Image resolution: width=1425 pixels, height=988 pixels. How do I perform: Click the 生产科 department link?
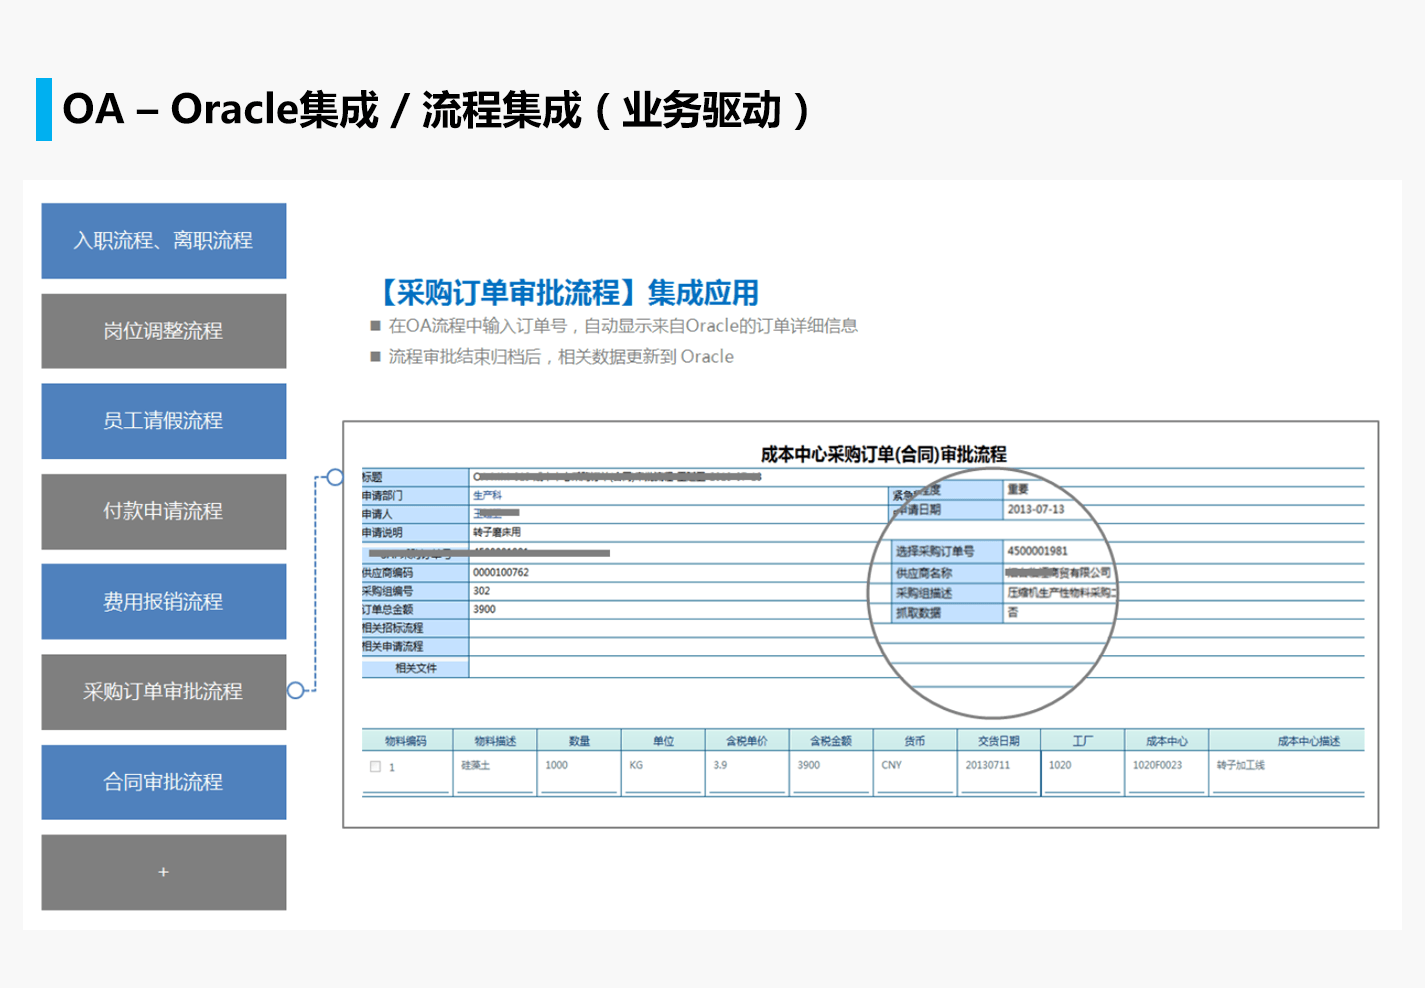(487, 495)
